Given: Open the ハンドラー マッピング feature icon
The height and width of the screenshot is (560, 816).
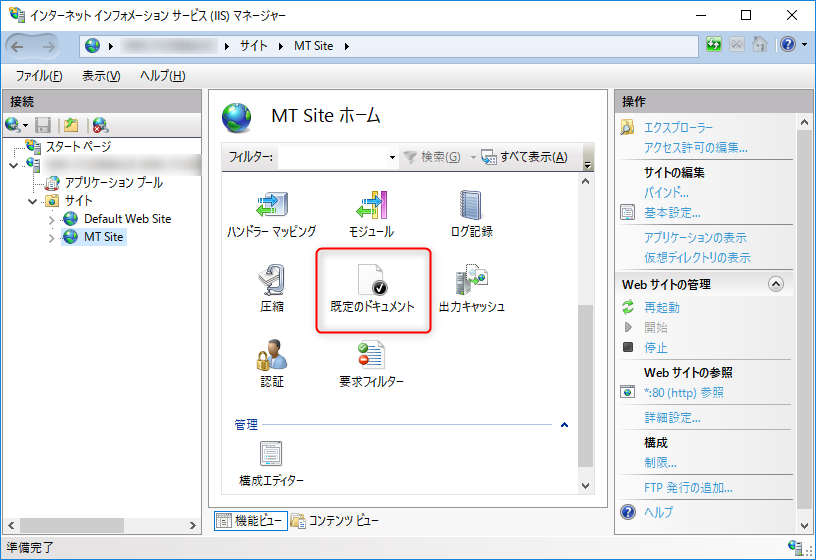Looking at the screenshot, I should click(x=271, y=212).
